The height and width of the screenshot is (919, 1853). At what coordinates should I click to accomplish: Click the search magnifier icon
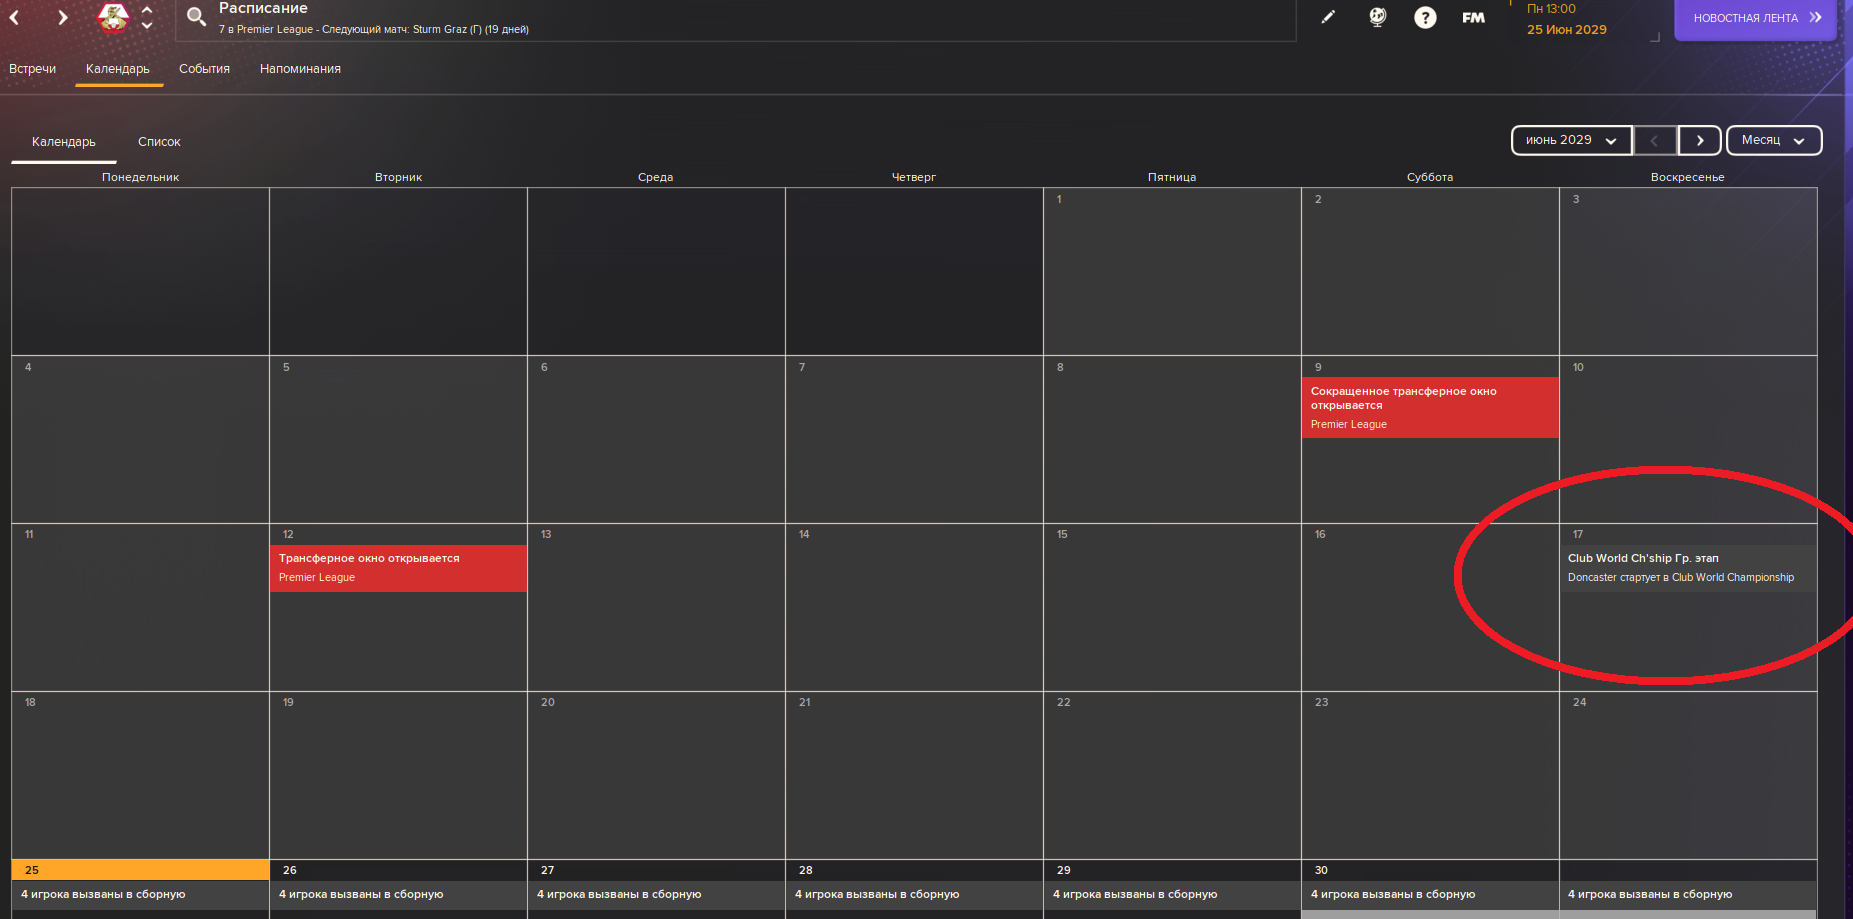(196, 17)
